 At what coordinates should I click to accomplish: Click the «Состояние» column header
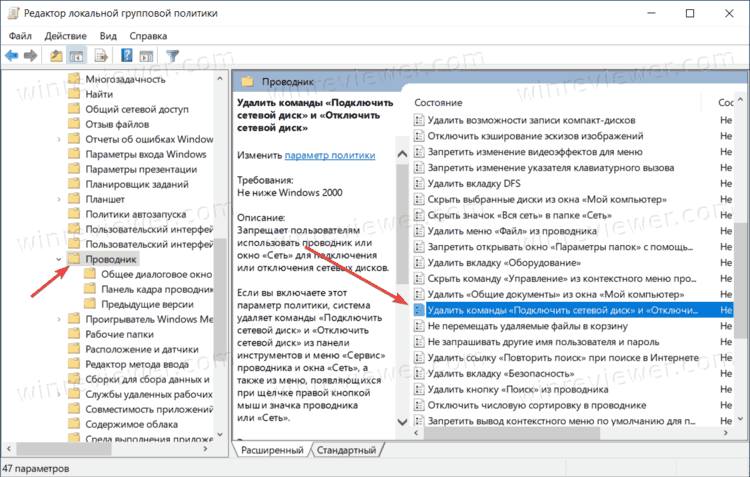tap(438, 102)
